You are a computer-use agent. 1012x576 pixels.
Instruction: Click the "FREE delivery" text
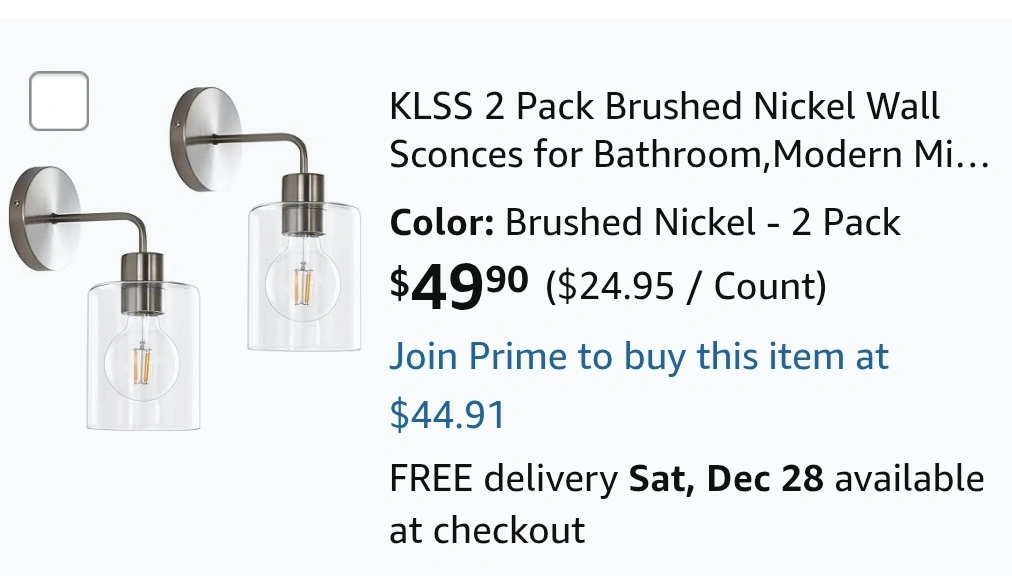point(503,479)
